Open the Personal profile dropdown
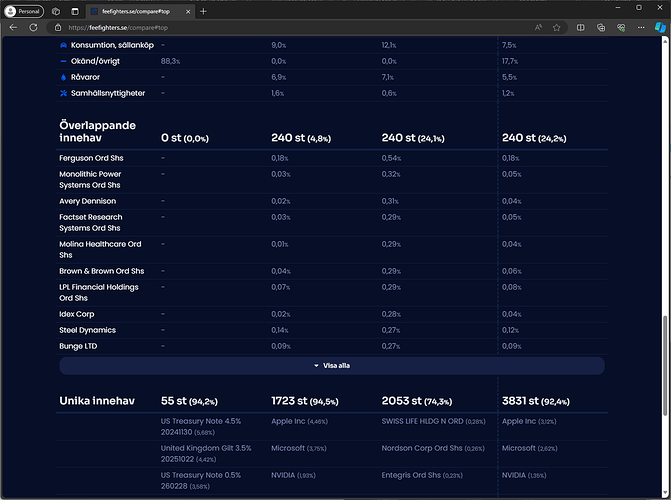This screenshot has height=500, width=671. pos(24,10)
